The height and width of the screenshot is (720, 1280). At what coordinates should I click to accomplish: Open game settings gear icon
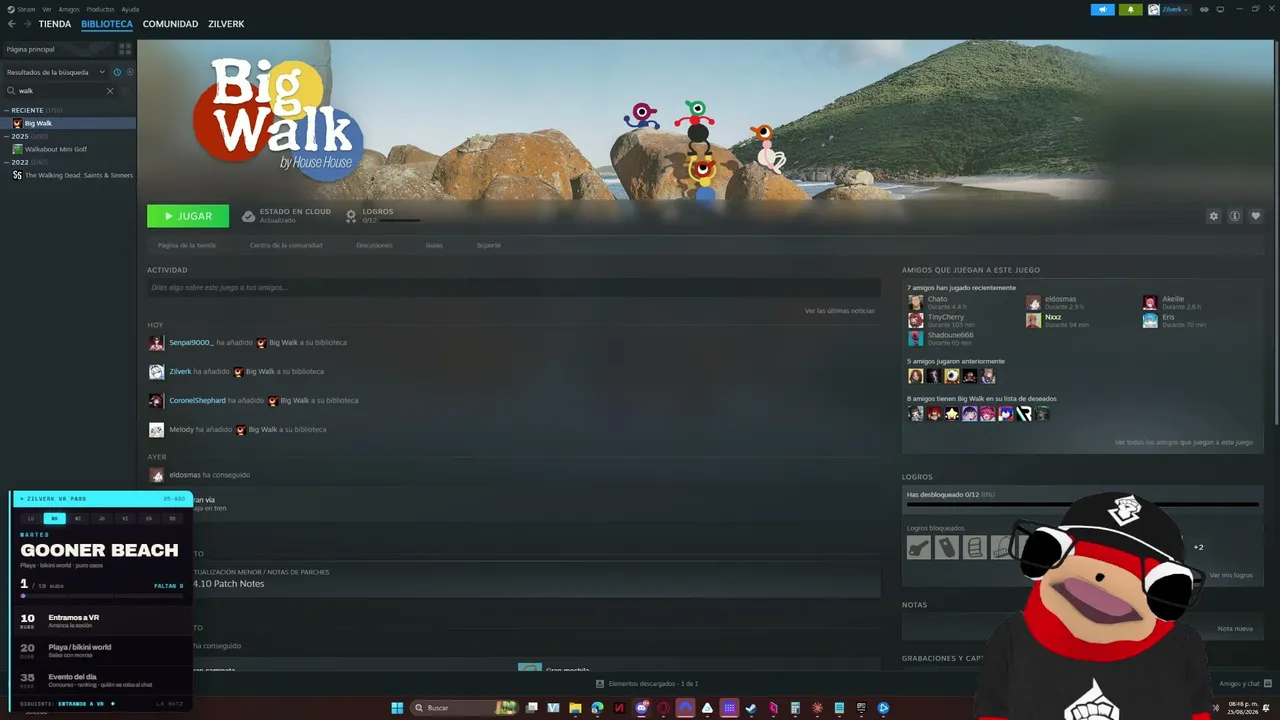tap(1214, 216)
